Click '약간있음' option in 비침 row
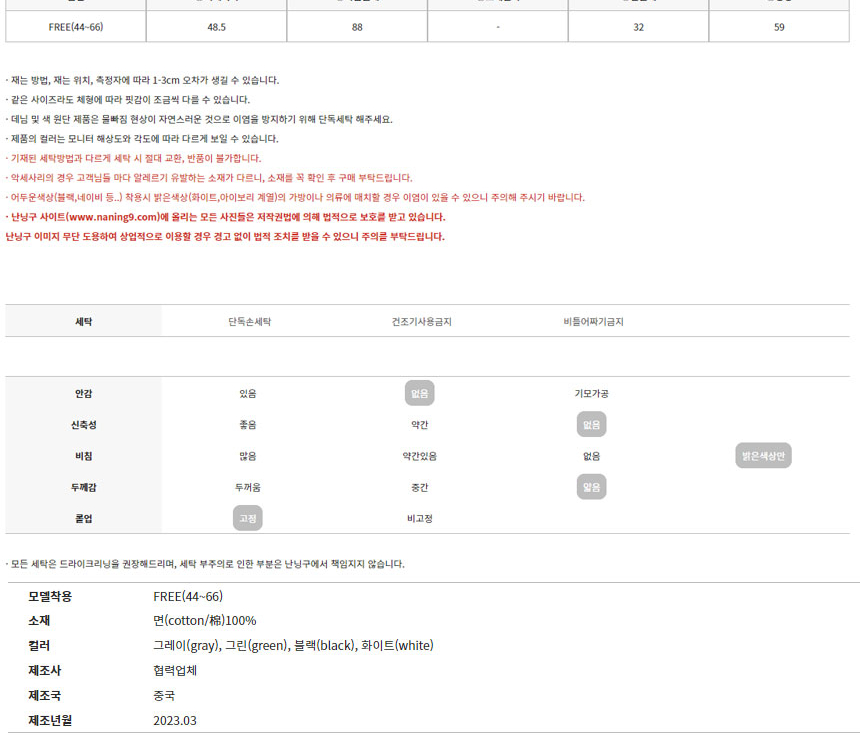Screen dimensions: 860x744 pyautogui.click(x=420, y=456)
